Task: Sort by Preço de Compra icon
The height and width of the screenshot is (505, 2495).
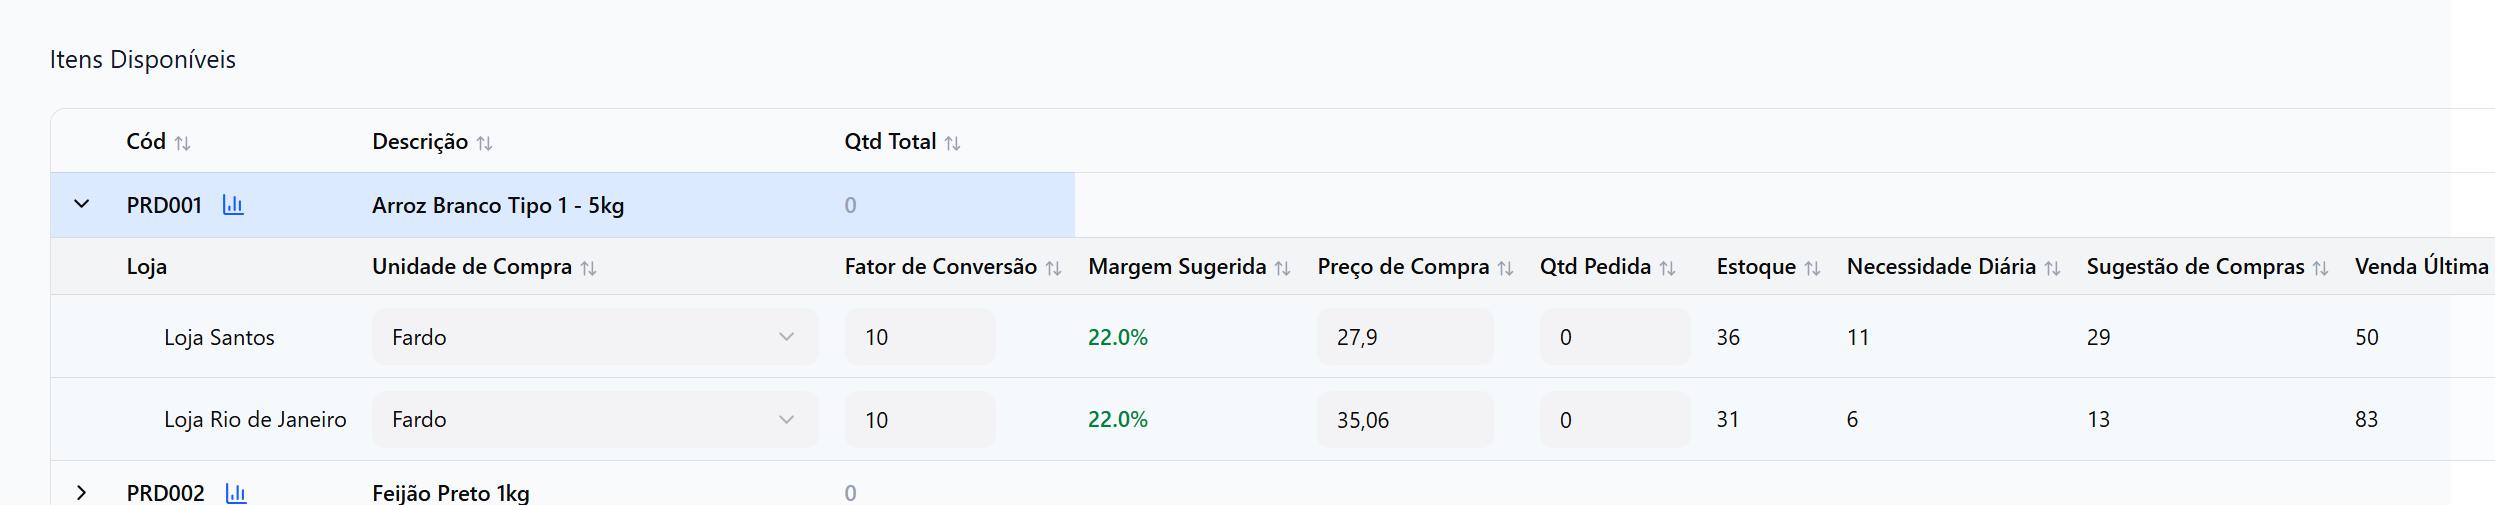Action: (1505, 268)
